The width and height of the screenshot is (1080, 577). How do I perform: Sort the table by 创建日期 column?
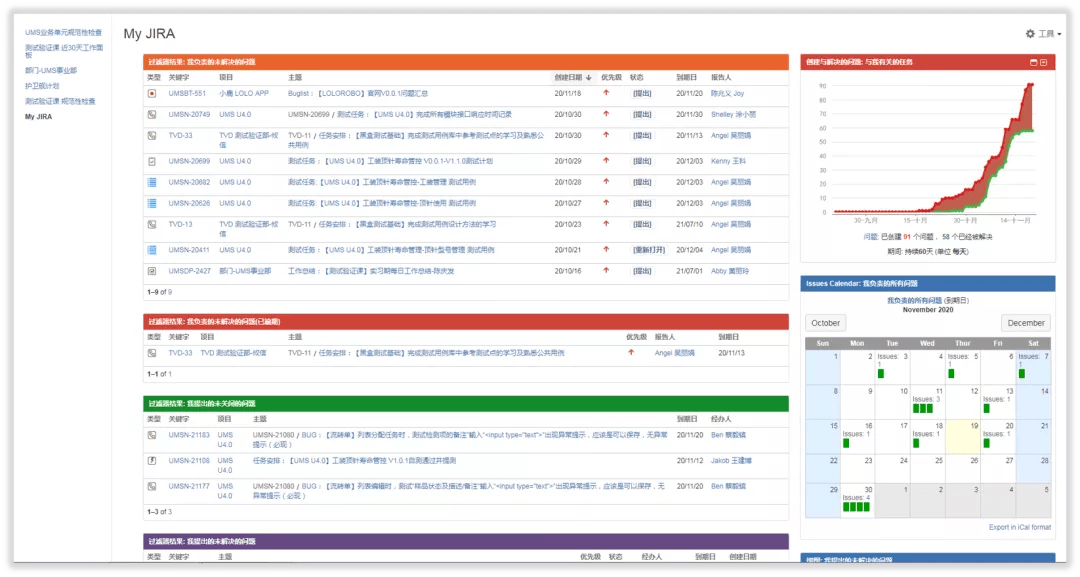(572, 77)
